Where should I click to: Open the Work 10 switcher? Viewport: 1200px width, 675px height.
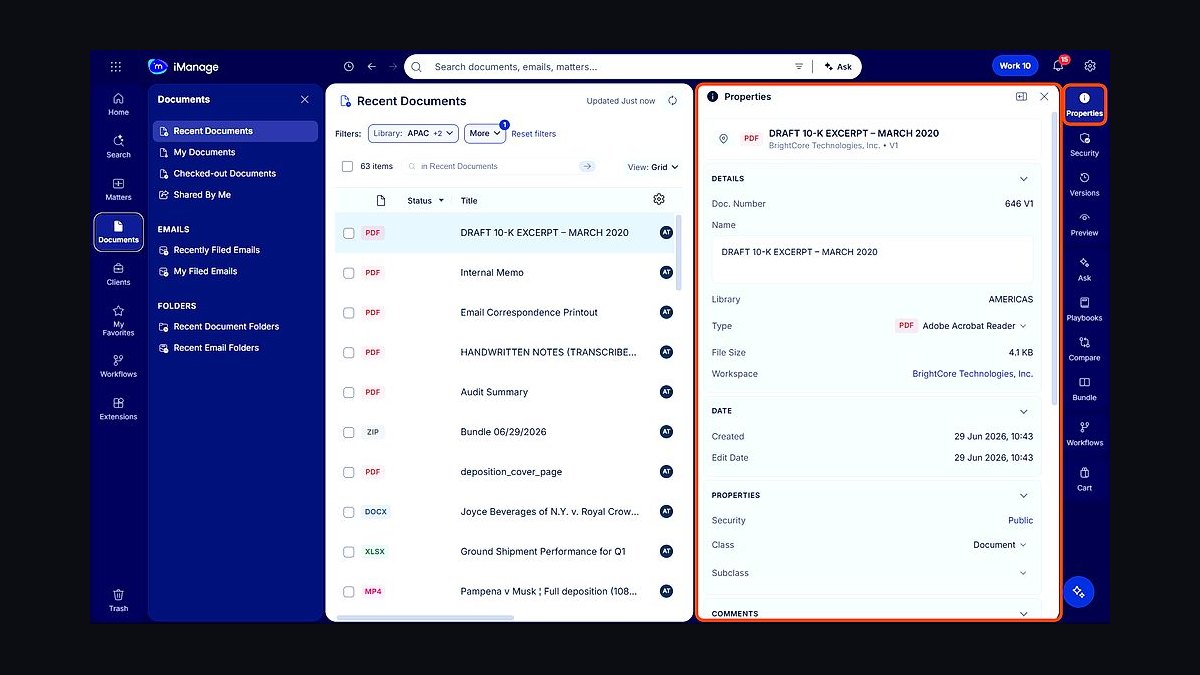point(1015,66)
